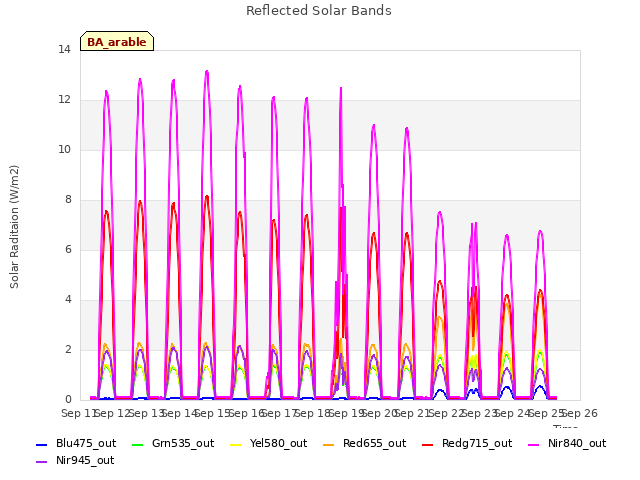Click the blue Blu475_out legend swatch
This screenshot has height=480, width=640.
[x=42, y=444]
